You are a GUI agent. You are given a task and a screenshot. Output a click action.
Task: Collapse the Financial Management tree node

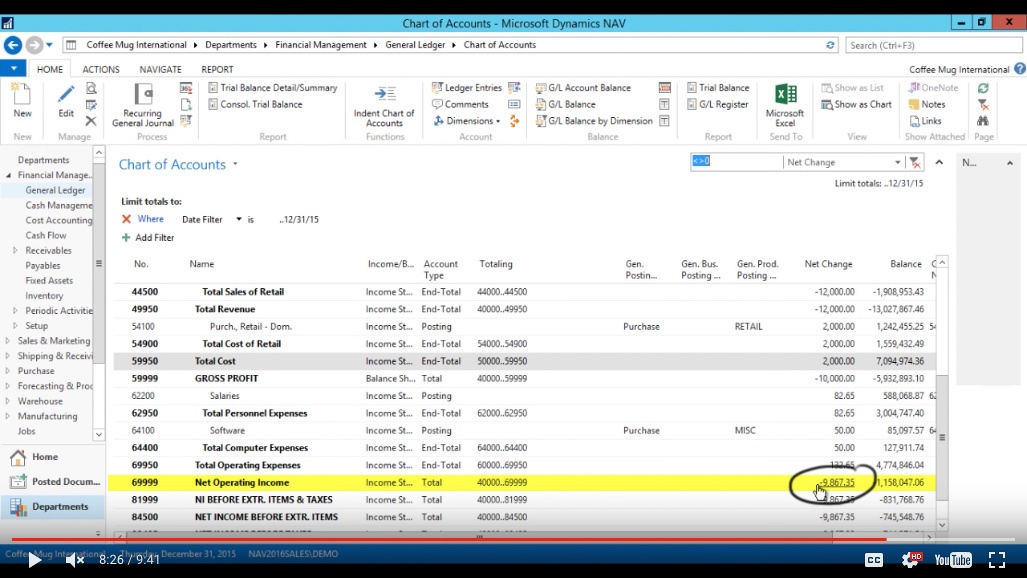pyautogui.click(x=9, y=175)
